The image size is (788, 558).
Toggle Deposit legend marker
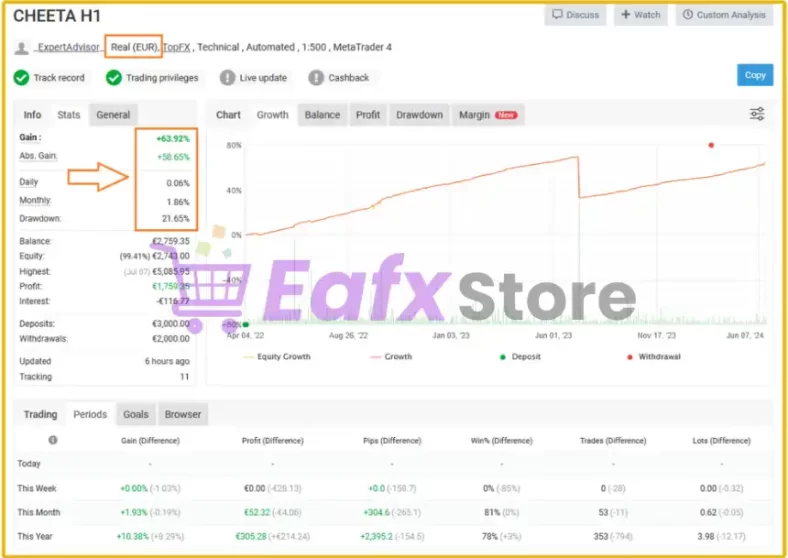(520, 356)
